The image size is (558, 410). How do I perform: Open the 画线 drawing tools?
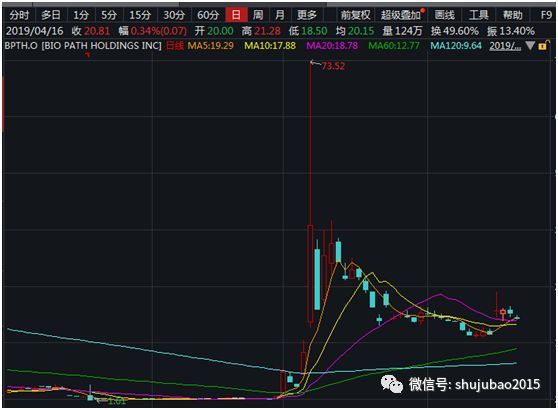[x=444, y=15]
